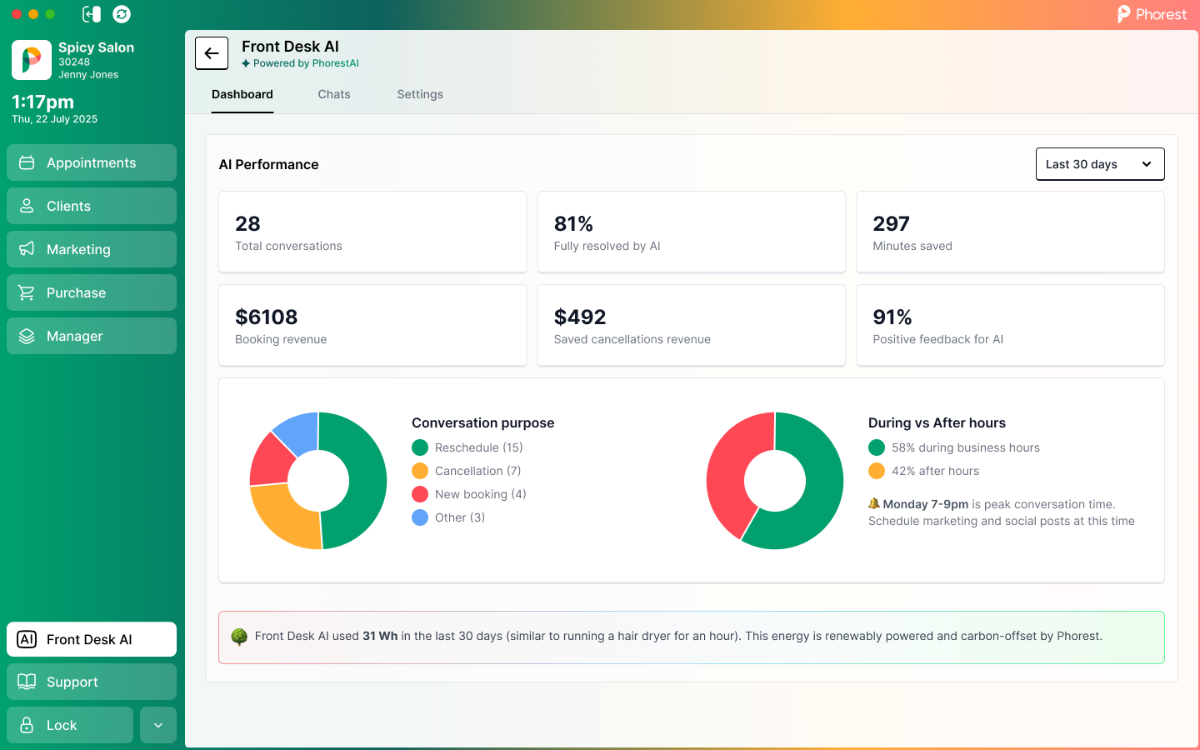Click the 1:17pm clock display
The image size is (1200, 750).
point(43,102)
